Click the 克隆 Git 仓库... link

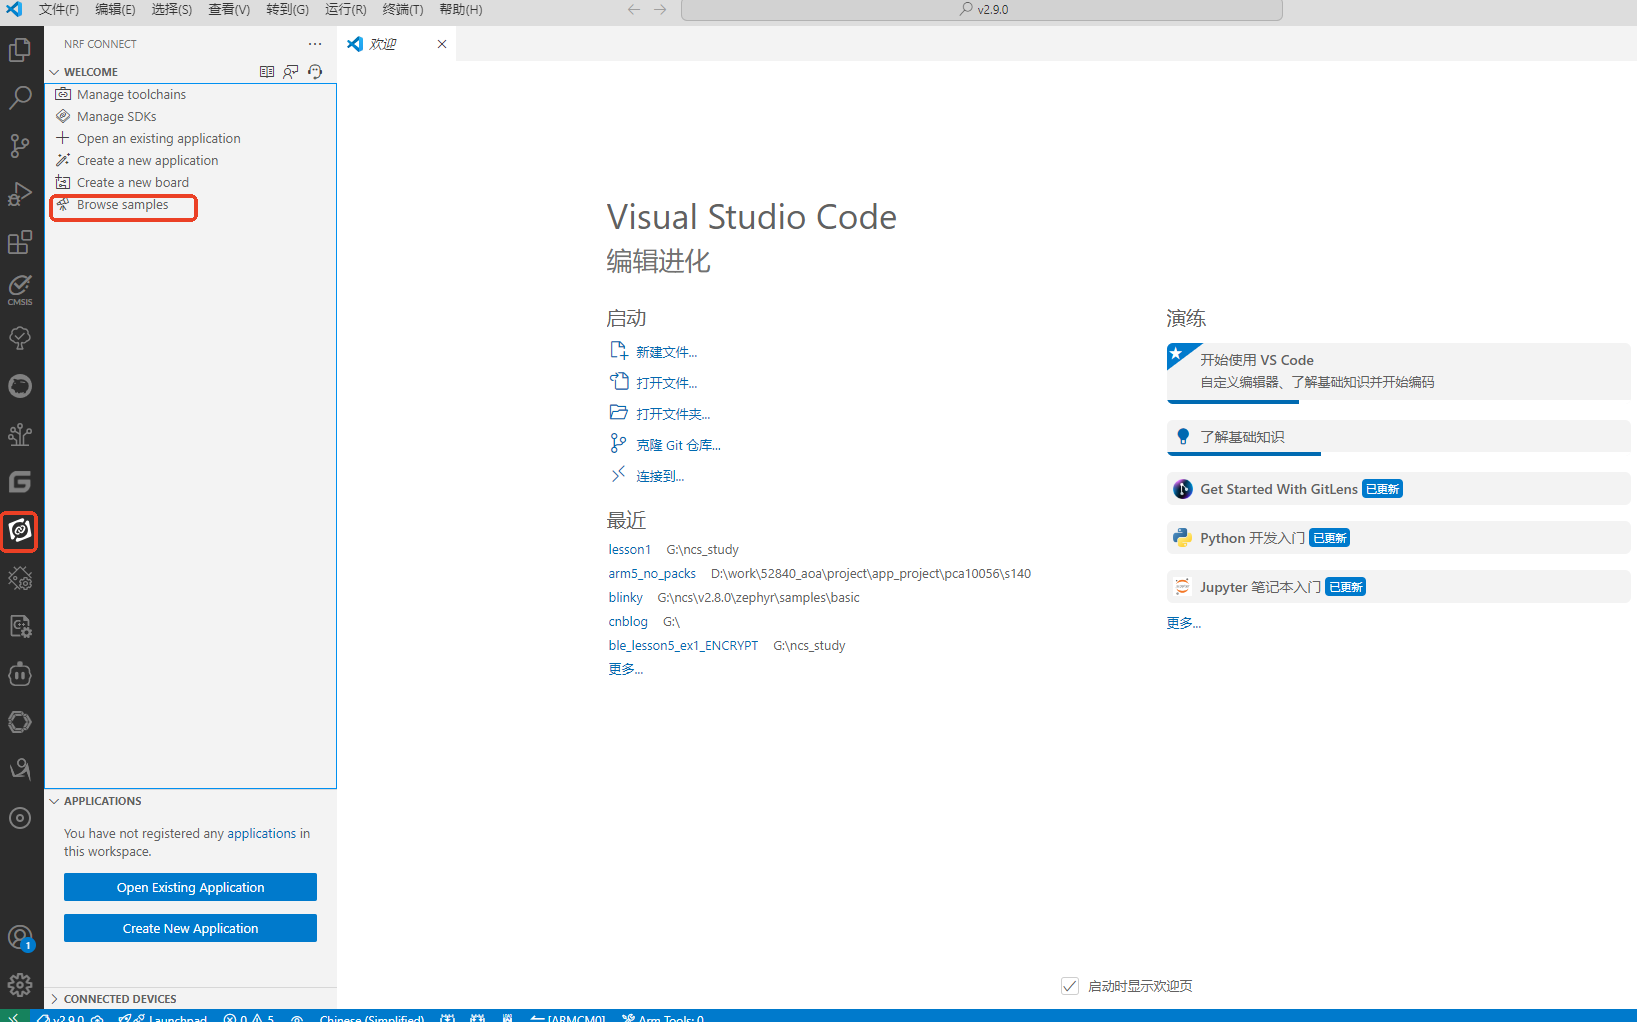[678, 445]
